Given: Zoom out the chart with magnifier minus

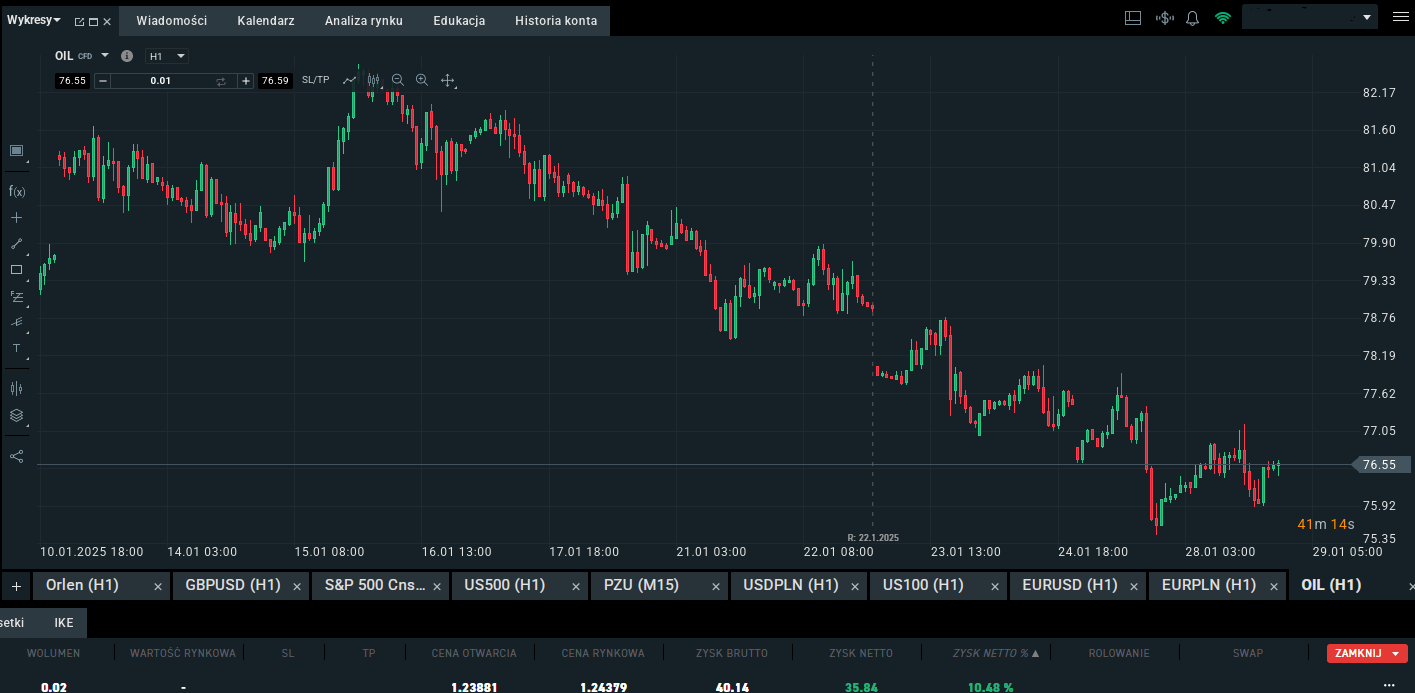Looking at the screenshot, I should (397, 80).
